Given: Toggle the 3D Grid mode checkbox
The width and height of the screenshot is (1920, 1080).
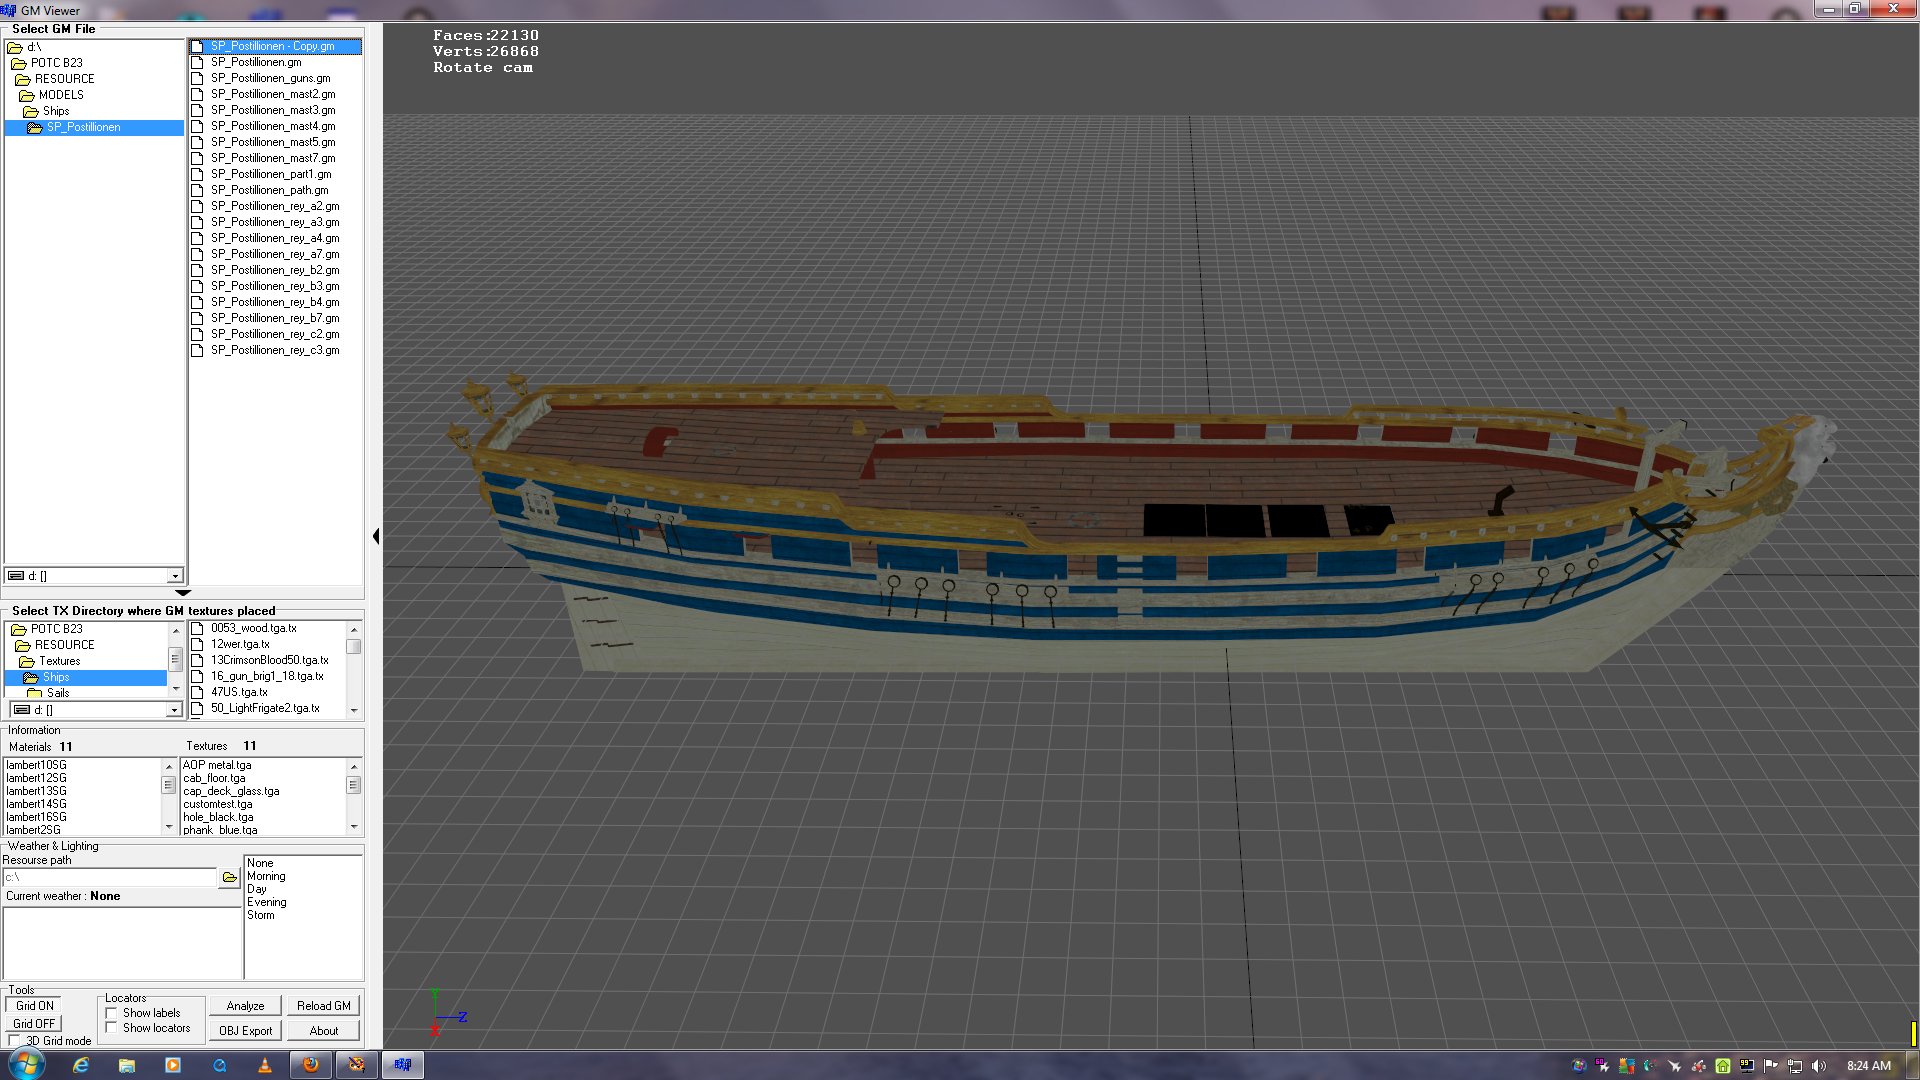Looking at the screenshot, I should click(14, 1041).
